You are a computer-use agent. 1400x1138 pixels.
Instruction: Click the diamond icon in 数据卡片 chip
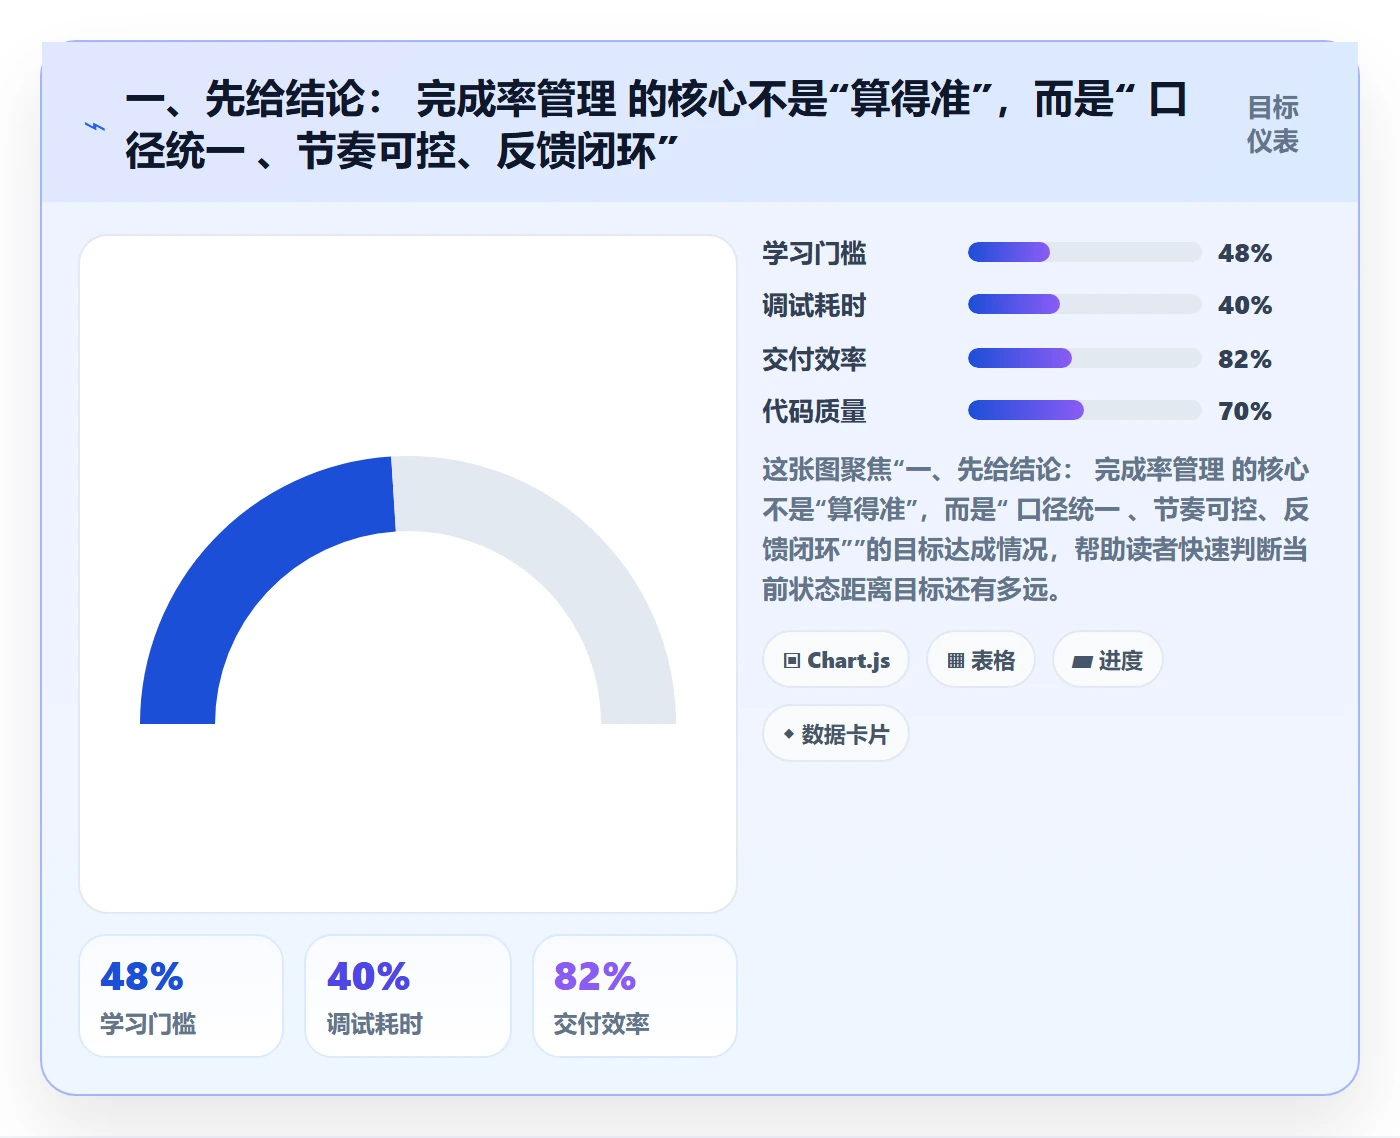pos(789,734)
